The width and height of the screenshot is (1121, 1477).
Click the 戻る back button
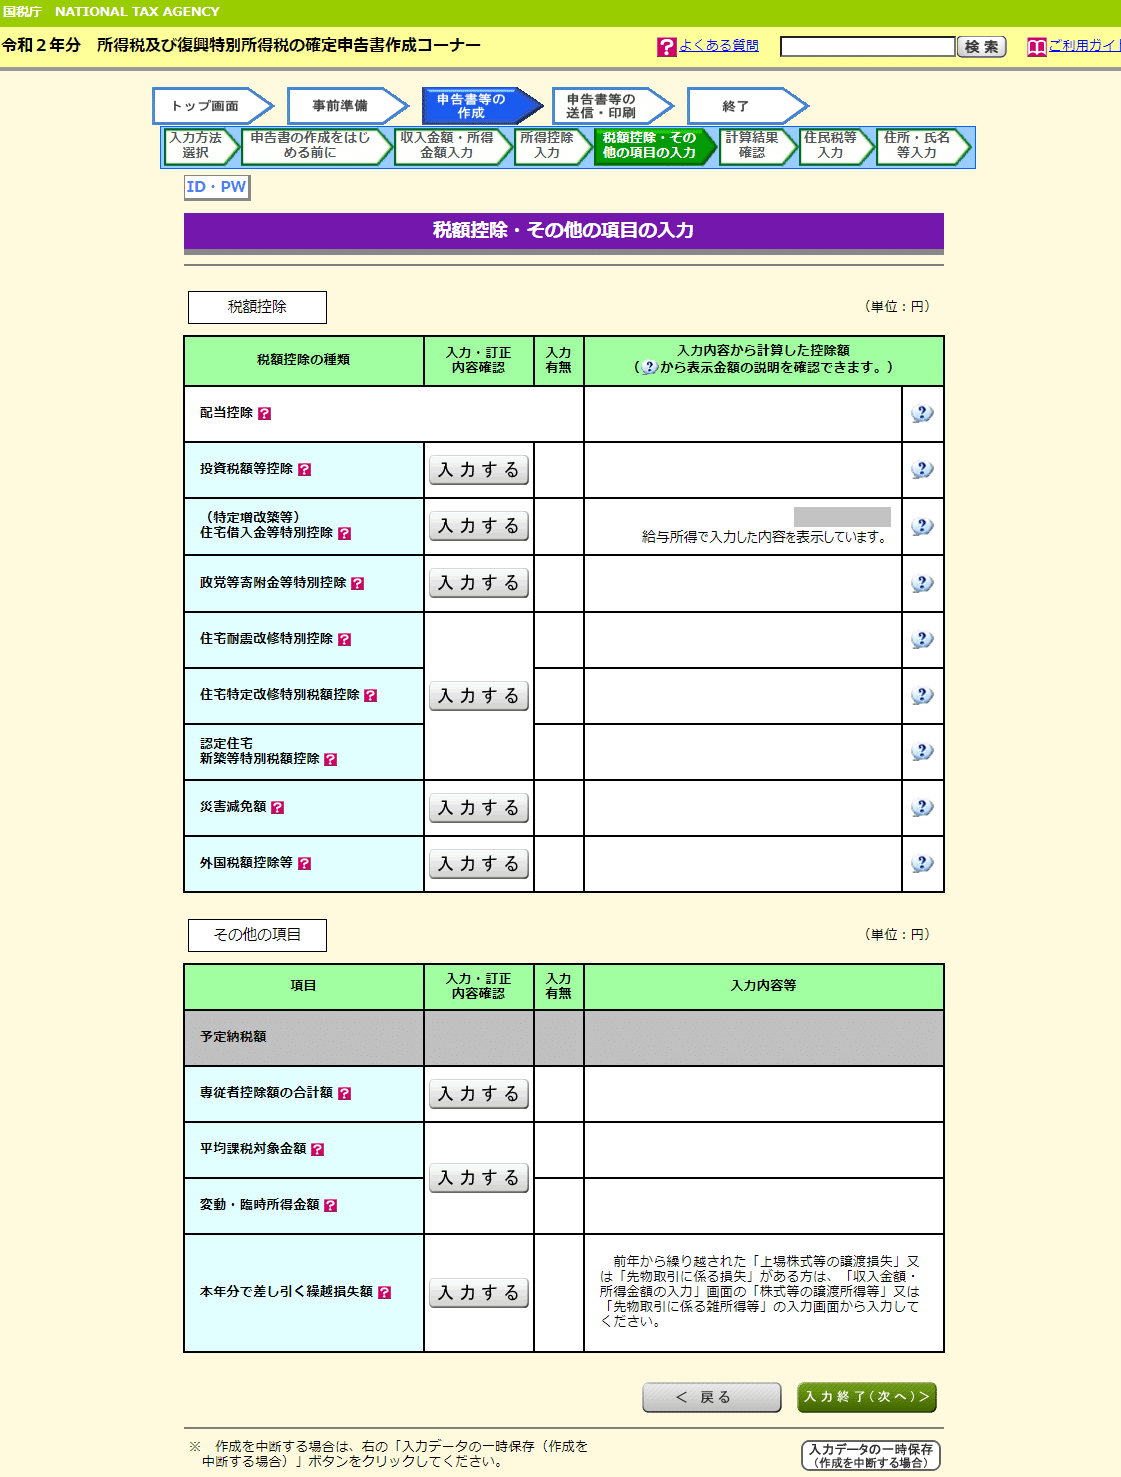[x=711, y=1397]
